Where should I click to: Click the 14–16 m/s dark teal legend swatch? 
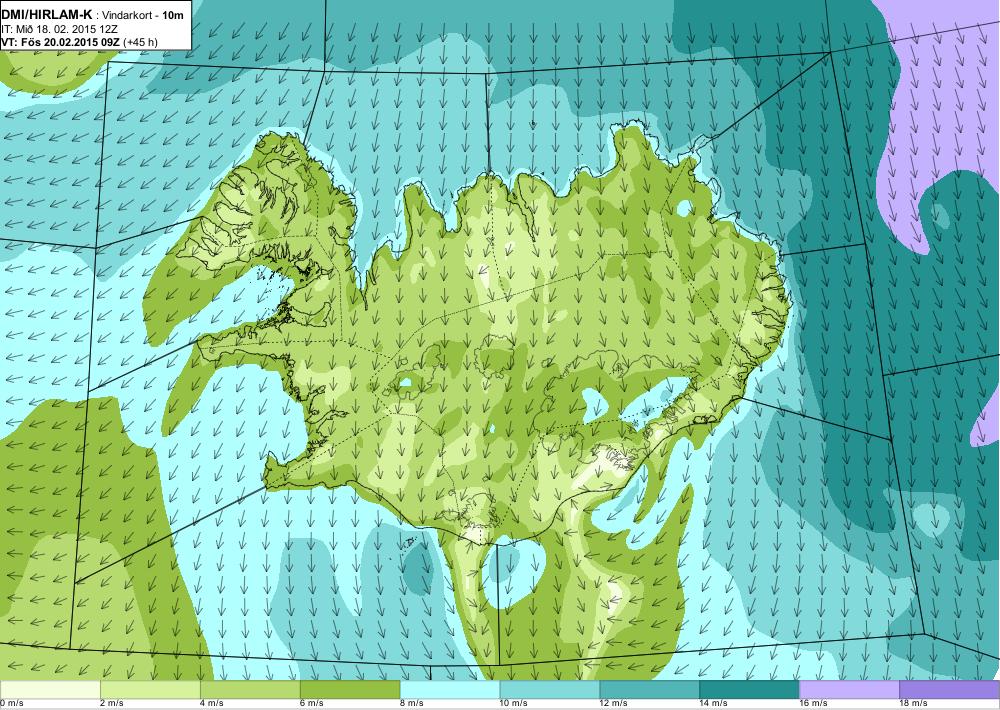[749, 690]
